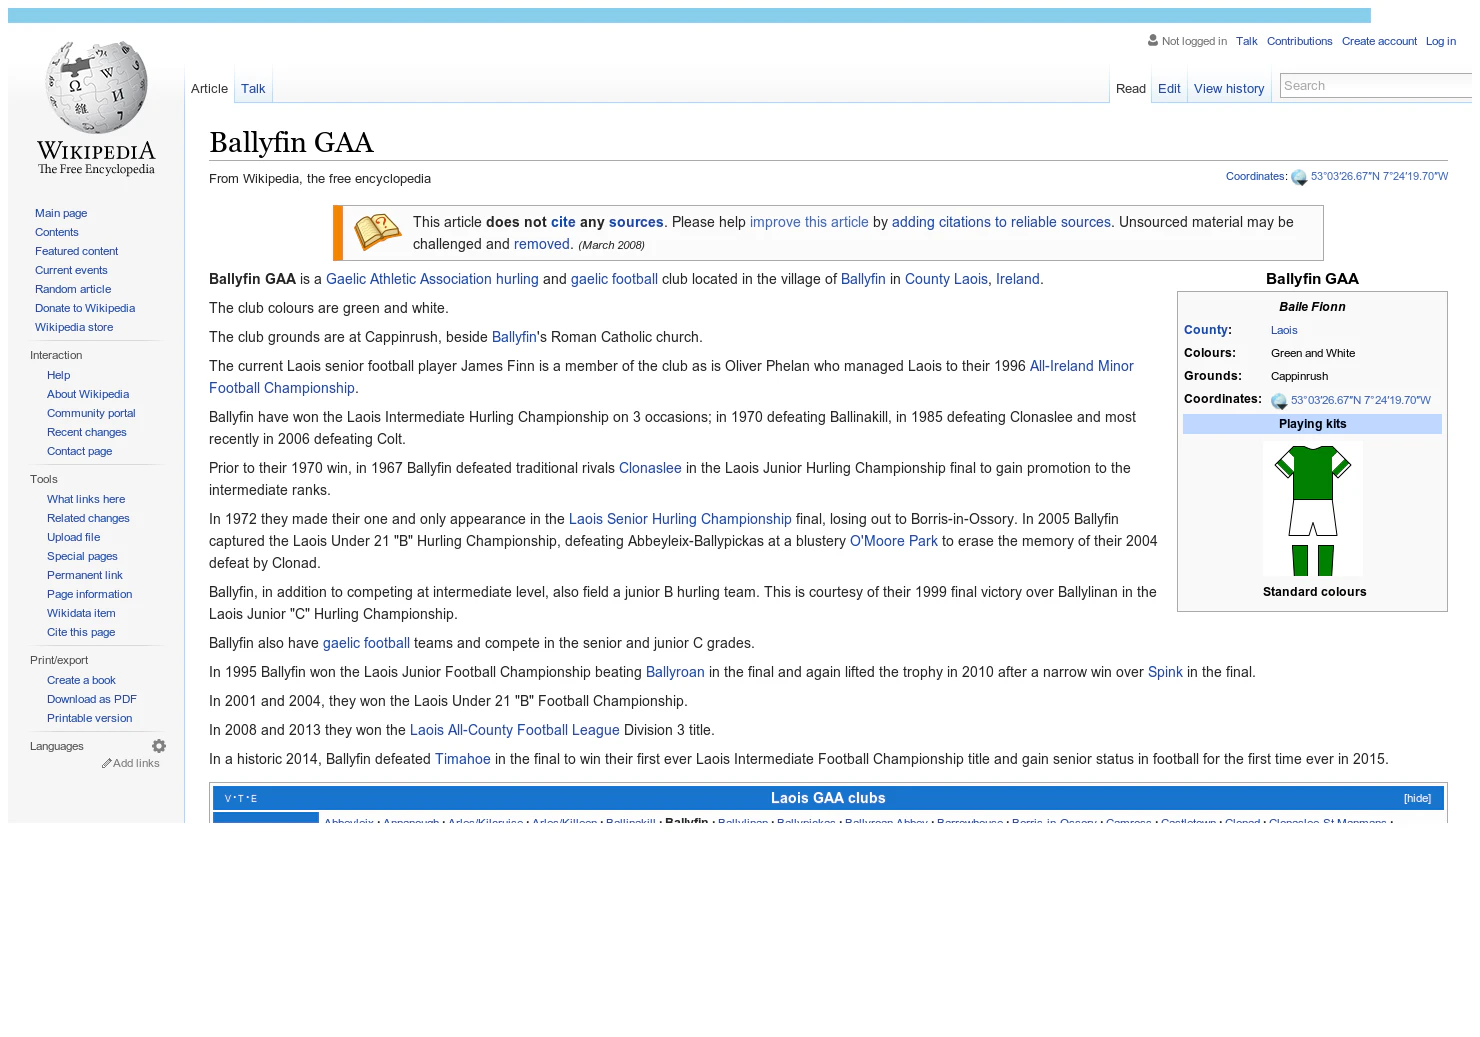Open Wikidata item link
Viewport: 1480px width, 1037px height.
tap(81, 613)
